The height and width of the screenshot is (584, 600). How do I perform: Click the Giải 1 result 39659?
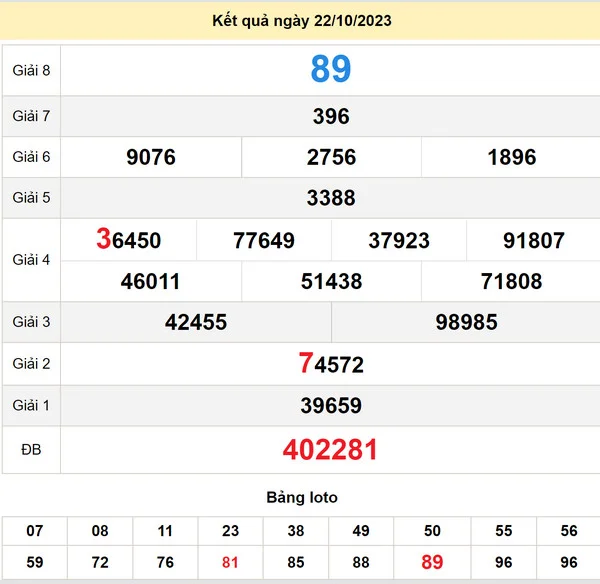pyautogui.click(x=330, y=406)
